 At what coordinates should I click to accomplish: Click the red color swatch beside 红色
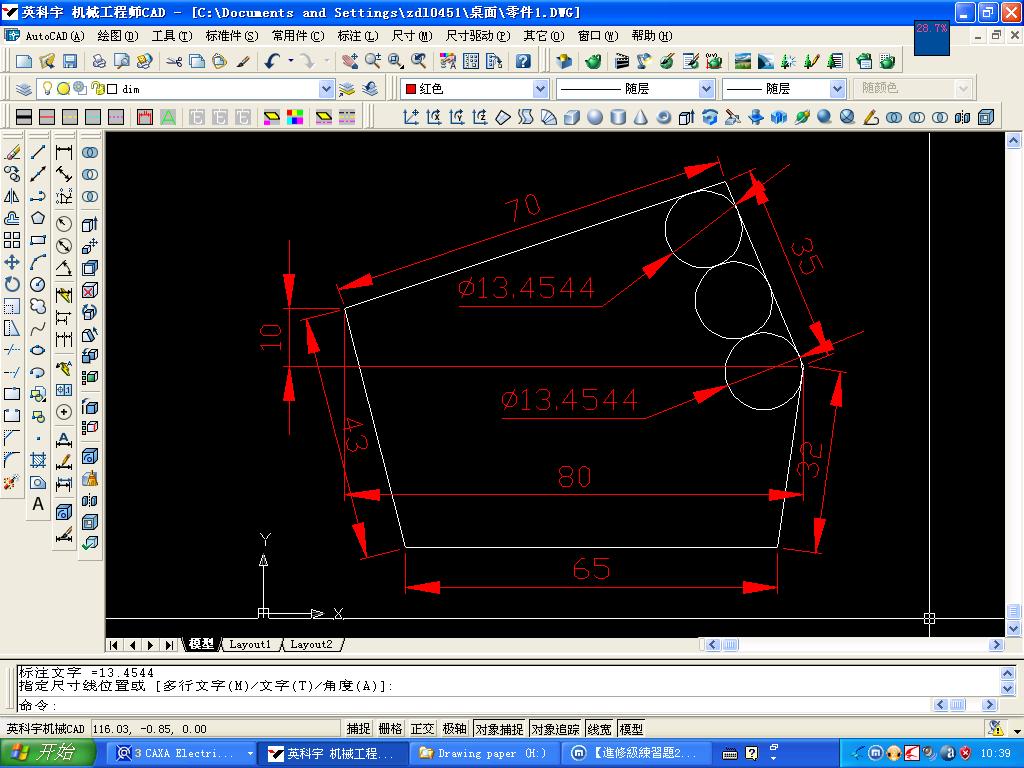click(411, 89)
